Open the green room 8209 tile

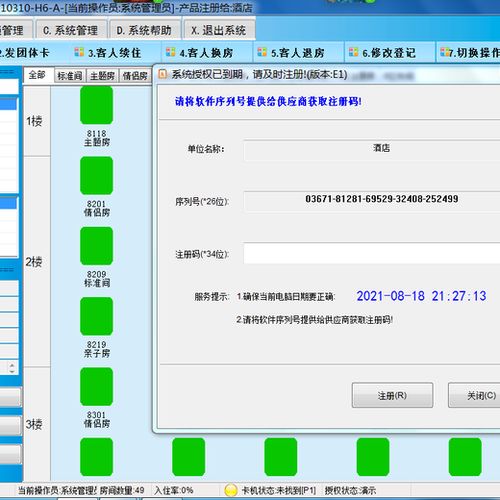(x=97, y=246)
